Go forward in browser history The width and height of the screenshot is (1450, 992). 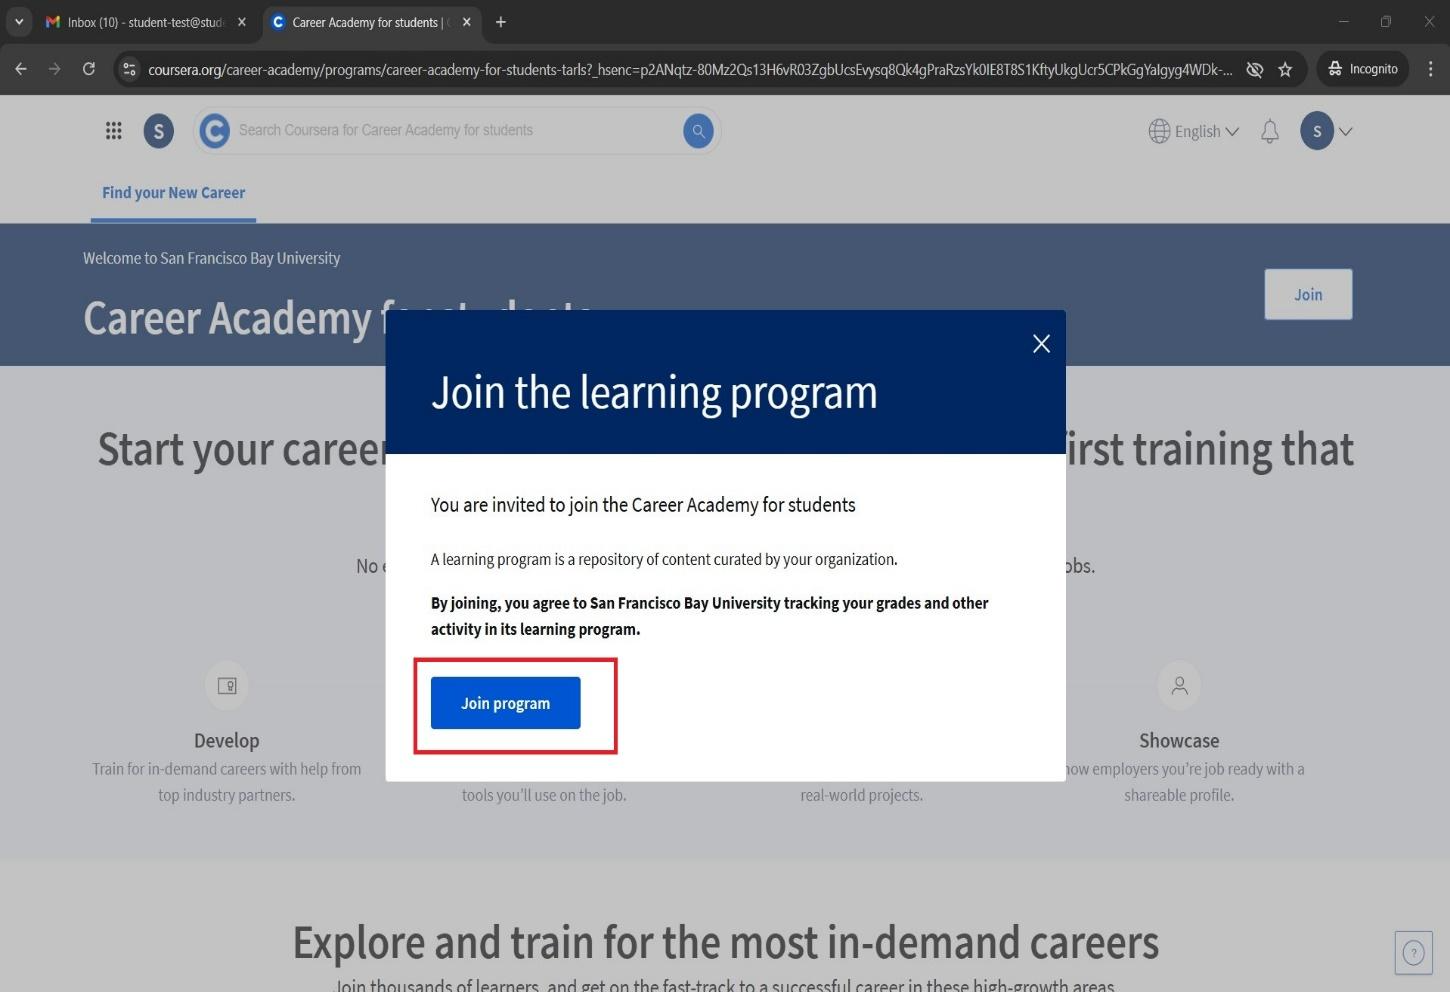click(x=55, y=69)
